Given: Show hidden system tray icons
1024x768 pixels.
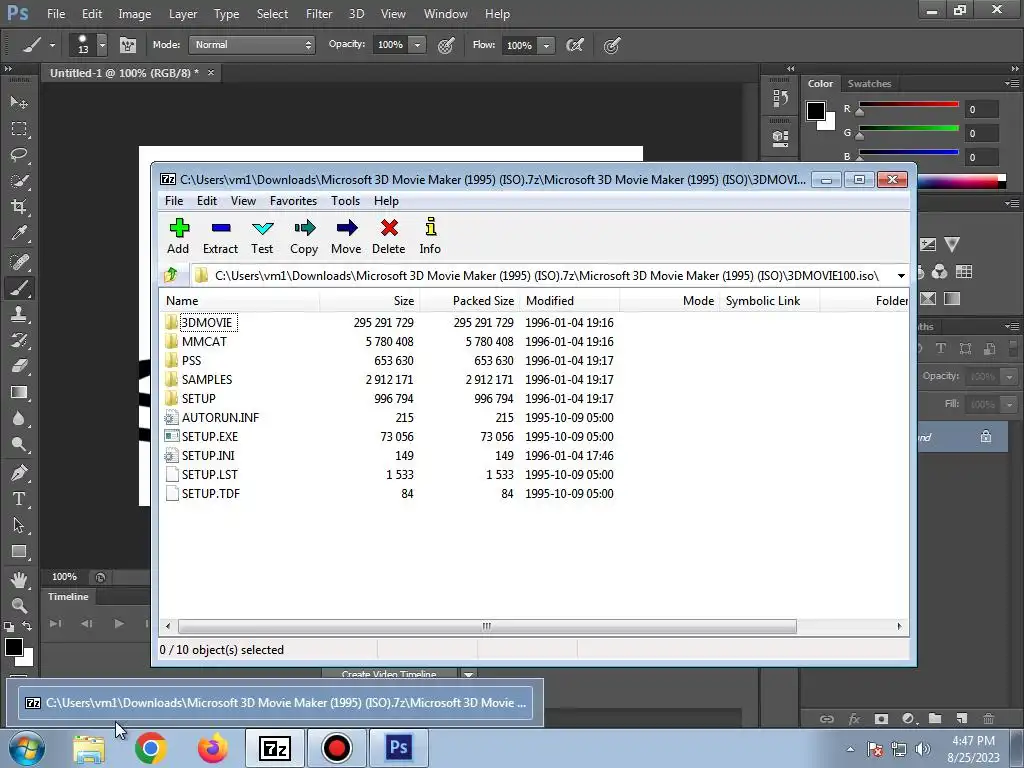Looking at the screenshot, I should [850, 749].
